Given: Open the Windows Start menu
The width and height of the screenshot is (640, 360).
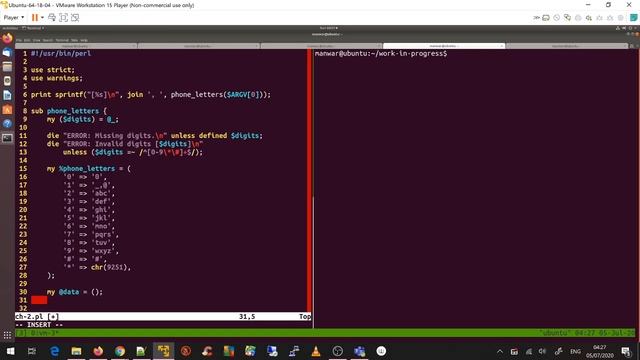Looking at the screenshot, I should [11, 351].
